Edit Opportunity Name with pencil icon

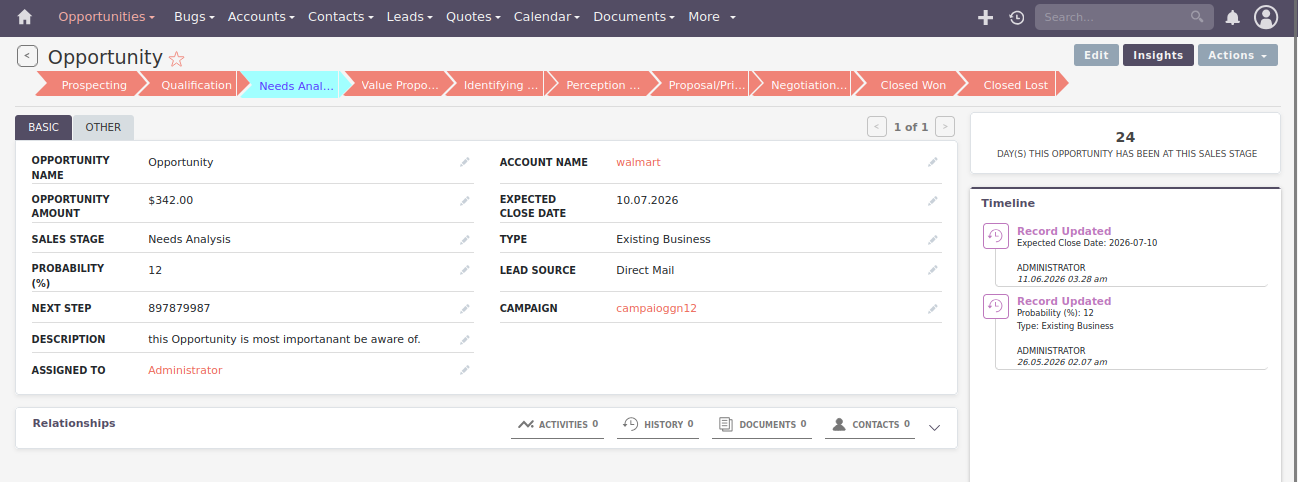point(464,162)
